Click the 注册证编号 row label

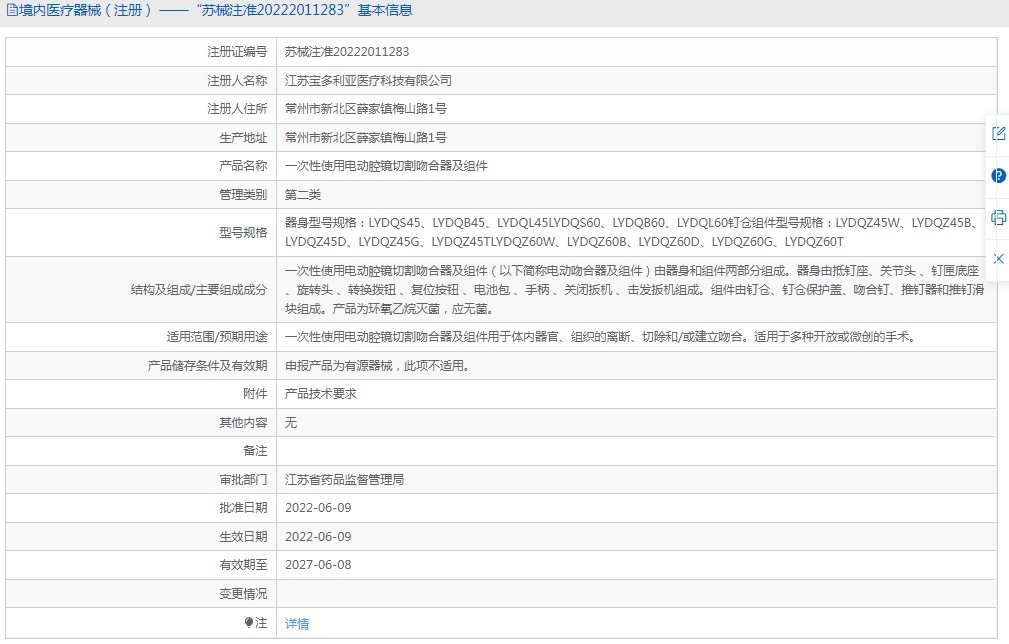click(237, 51)
